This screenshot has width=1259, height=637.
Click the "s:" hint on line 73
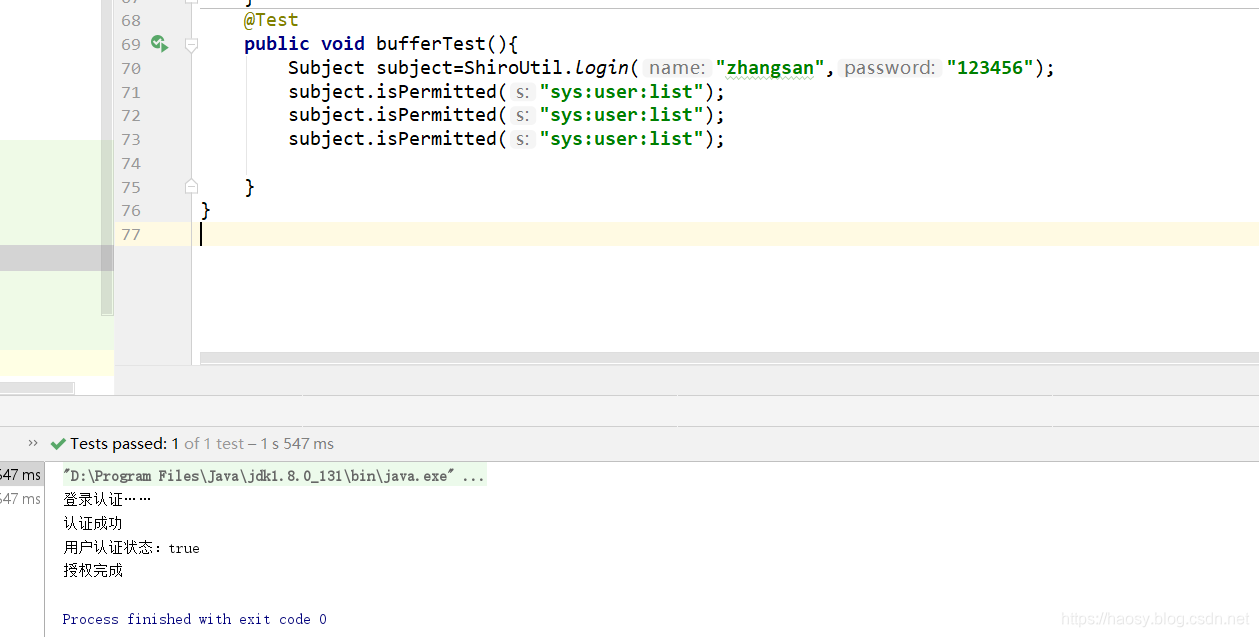pos(522,139)
